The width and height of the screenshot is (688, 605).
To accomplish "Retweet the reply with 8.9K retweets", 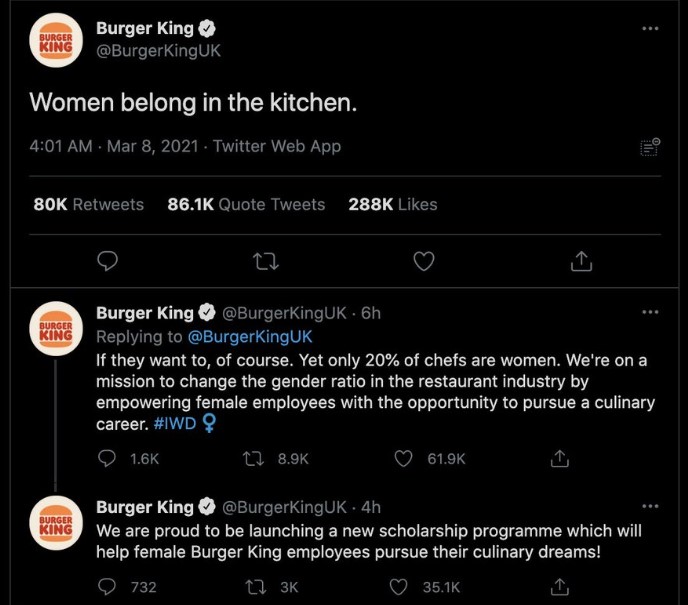I will tap(255, 458).
